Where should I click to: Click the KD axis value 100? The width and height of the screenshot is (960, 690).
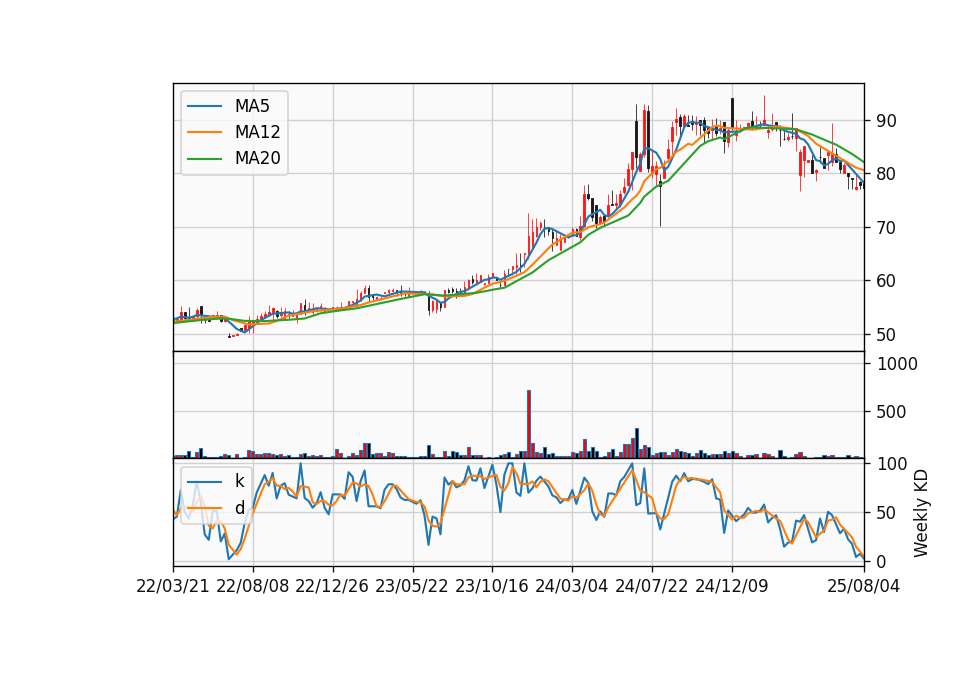click(892, 464)
